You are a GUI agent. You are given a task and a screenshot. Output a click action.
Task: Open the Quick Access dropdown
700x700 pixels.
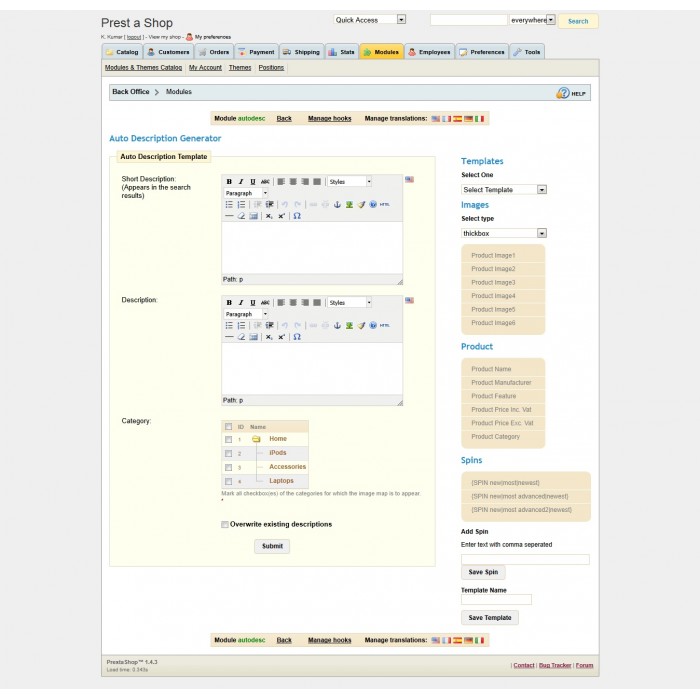tap(370, 20)
